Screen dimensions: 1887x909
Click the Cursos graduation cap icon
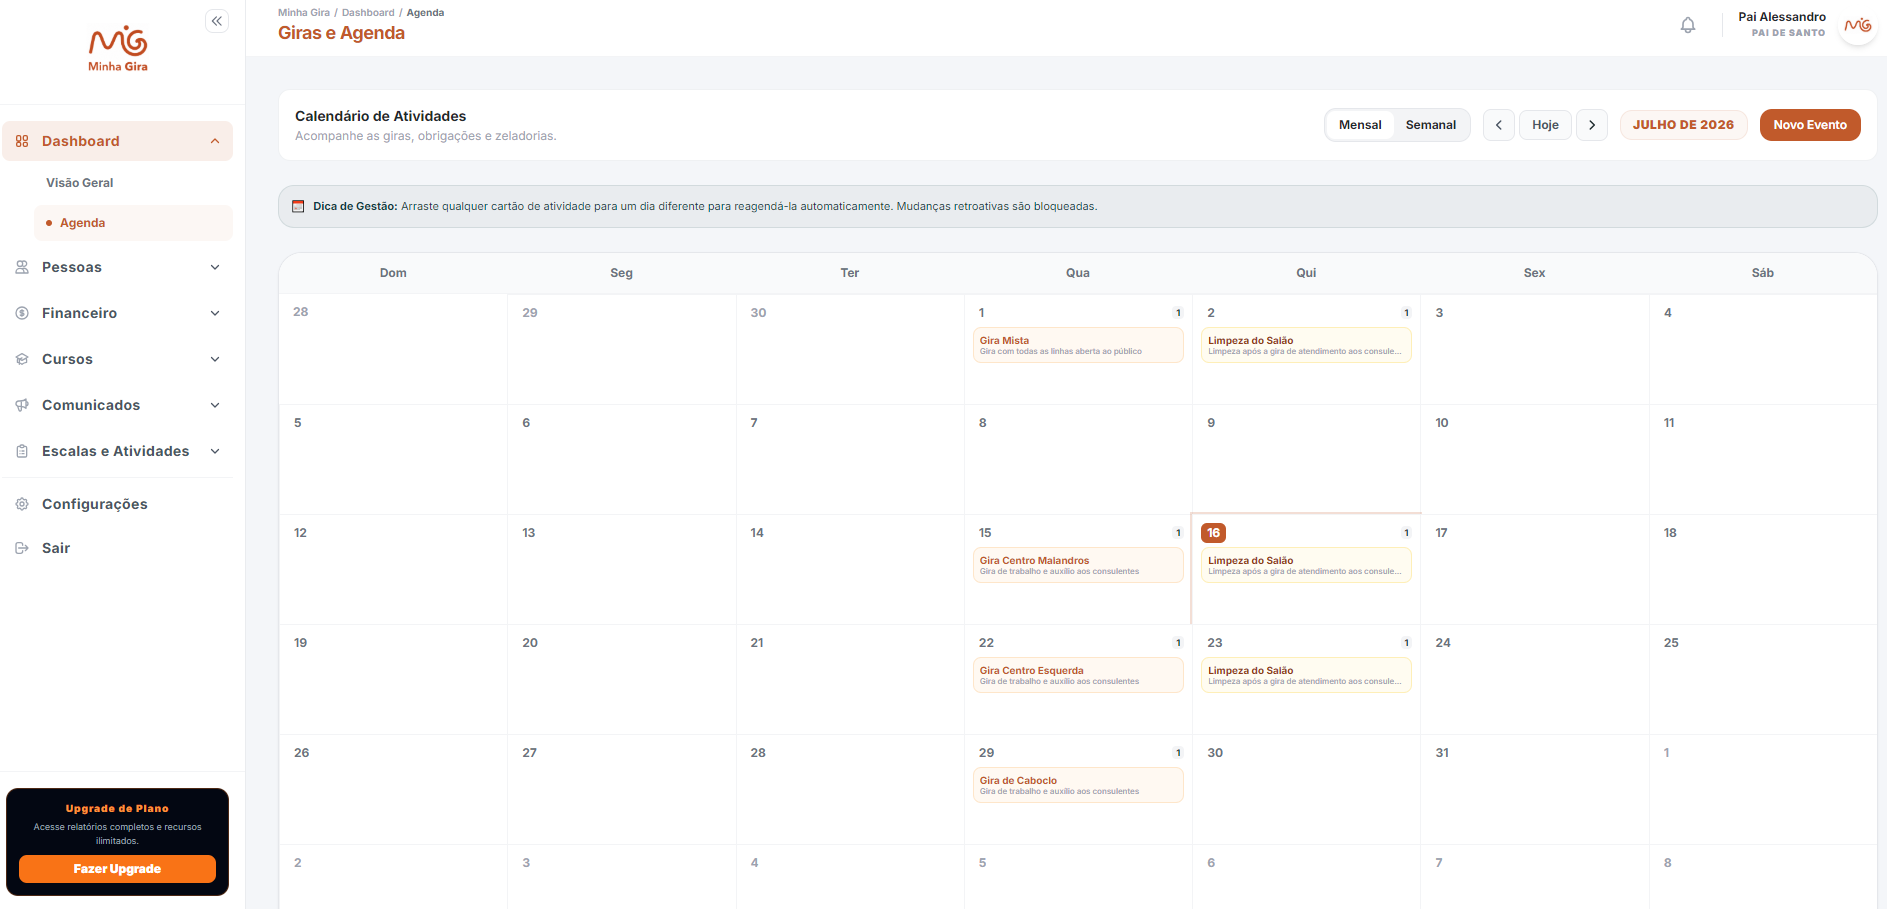pos(22,359)
